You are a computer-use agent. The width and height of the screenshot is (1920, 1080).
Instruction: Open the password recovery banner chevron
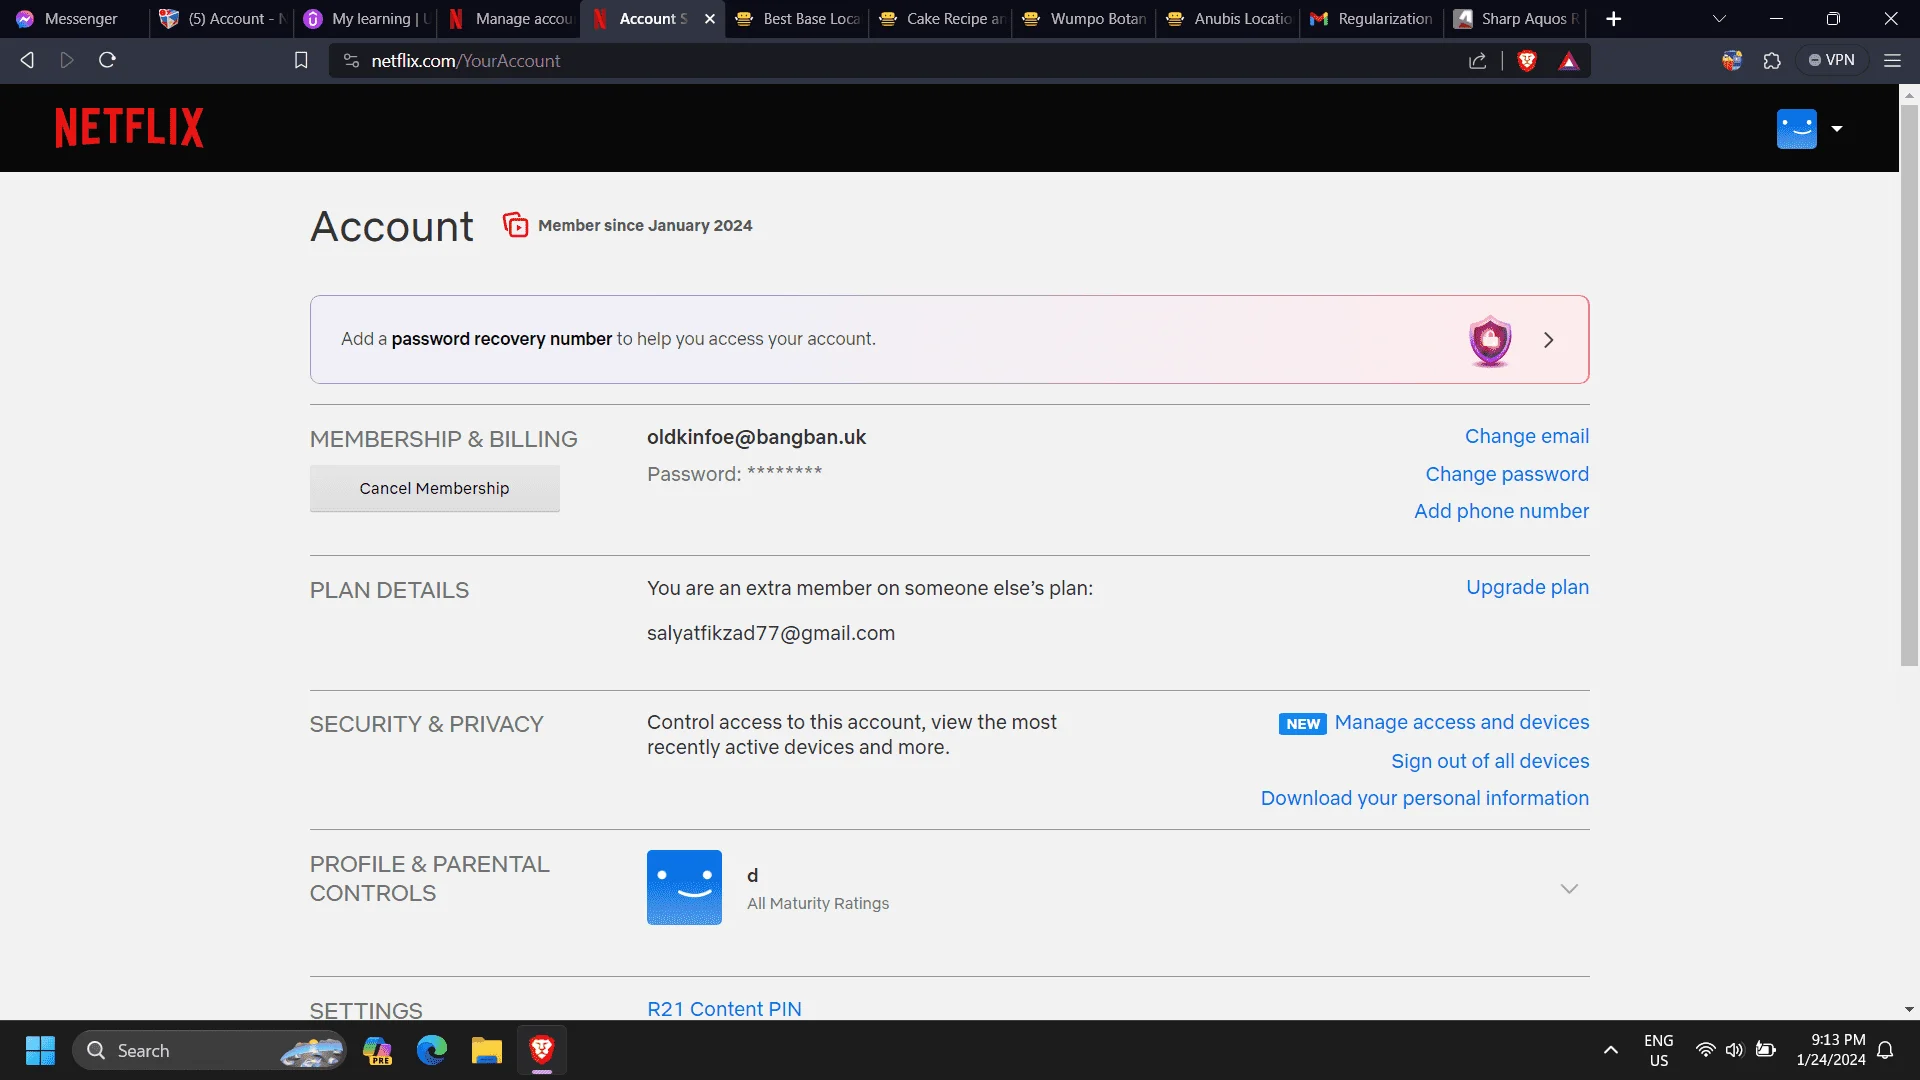(x=1549, y=340)
